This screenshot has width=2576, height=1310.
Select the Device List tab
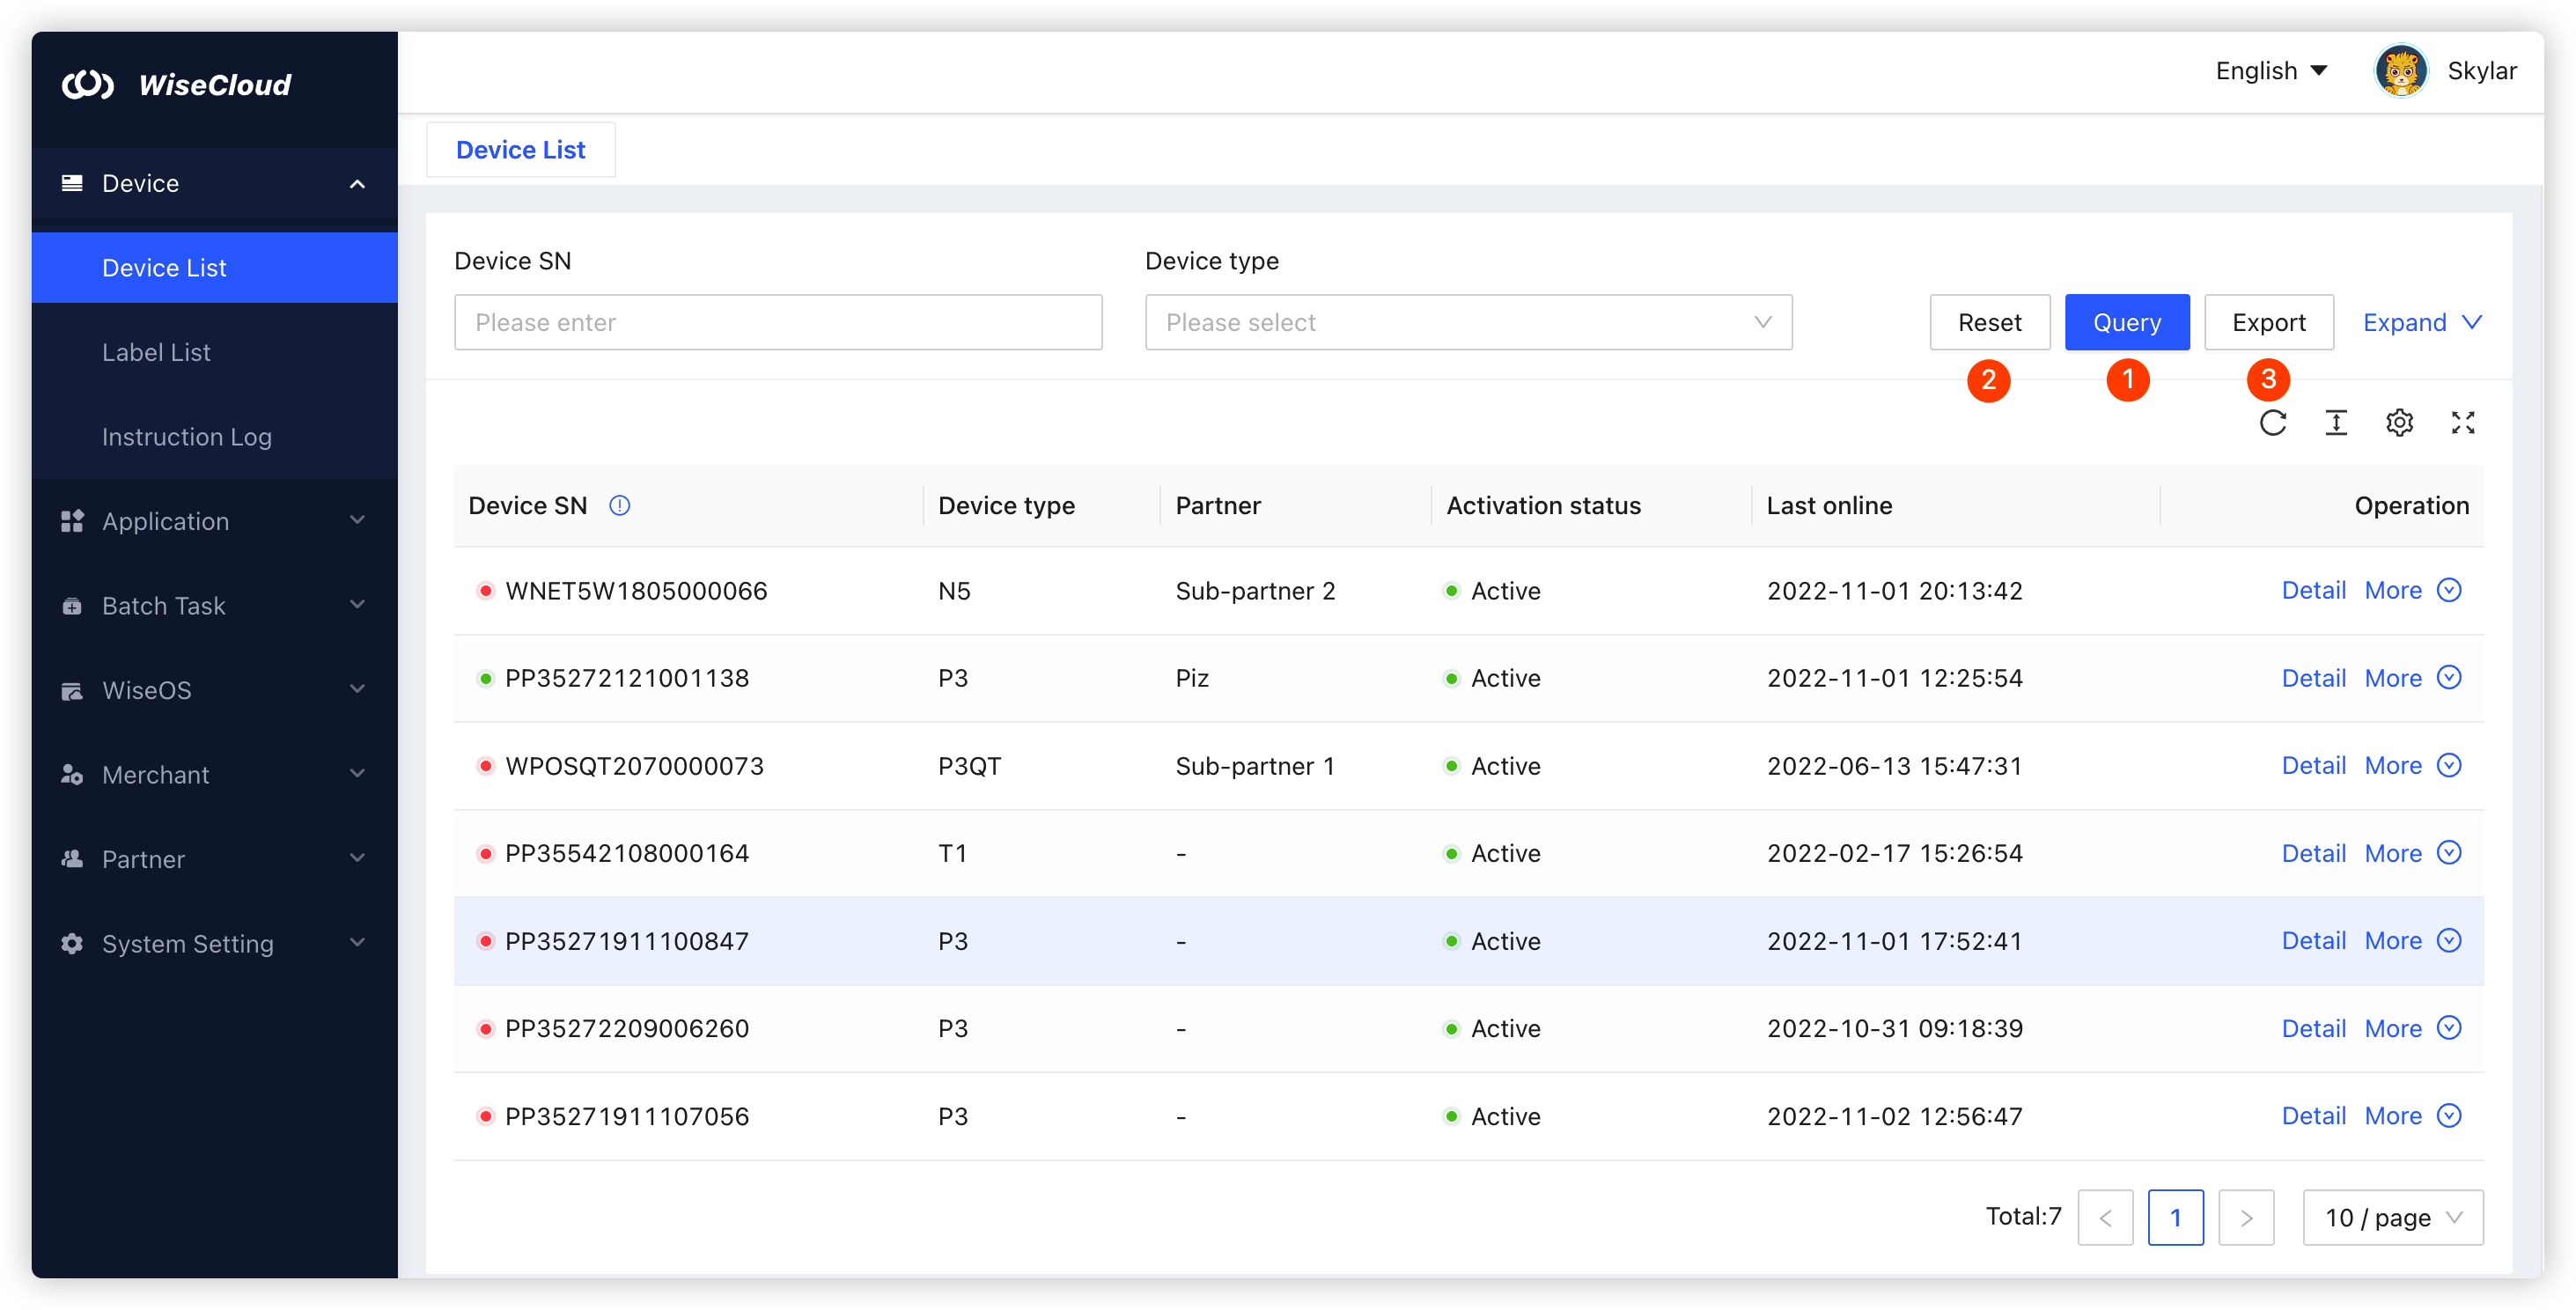click(520, 150)
